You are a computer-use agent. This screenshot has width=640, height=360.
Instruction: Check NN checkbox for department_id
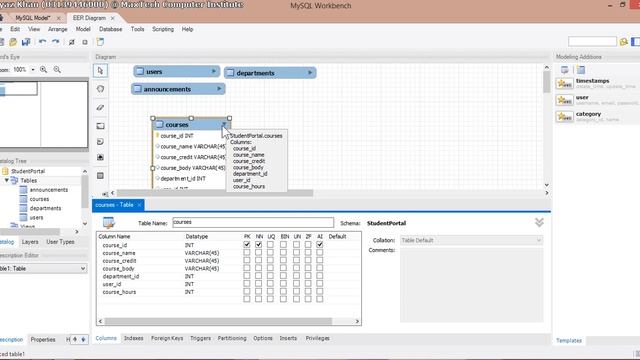coord(258,276)
